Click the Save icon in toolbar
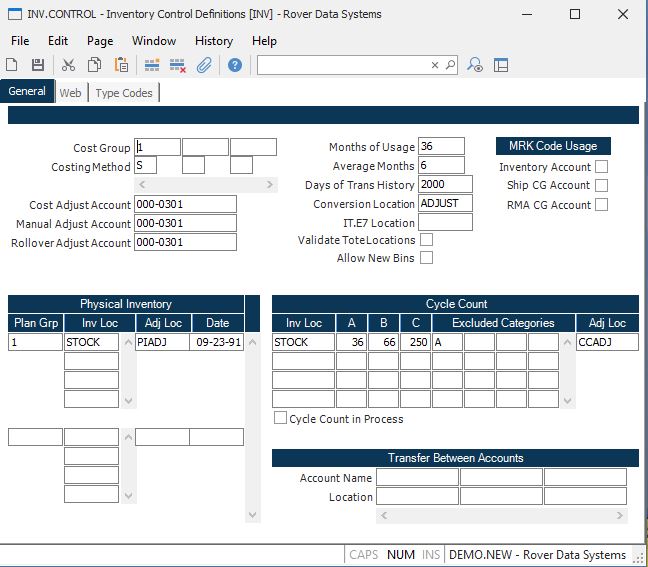648x567 pixels. (x=38, y=65)
